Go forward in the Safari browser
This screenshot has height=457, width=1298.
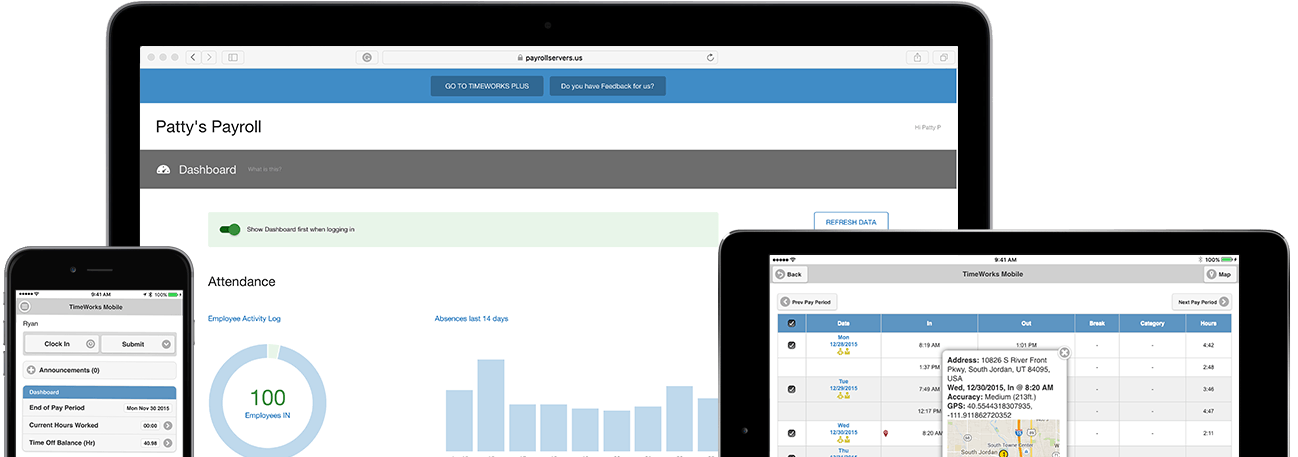point(208,58)
